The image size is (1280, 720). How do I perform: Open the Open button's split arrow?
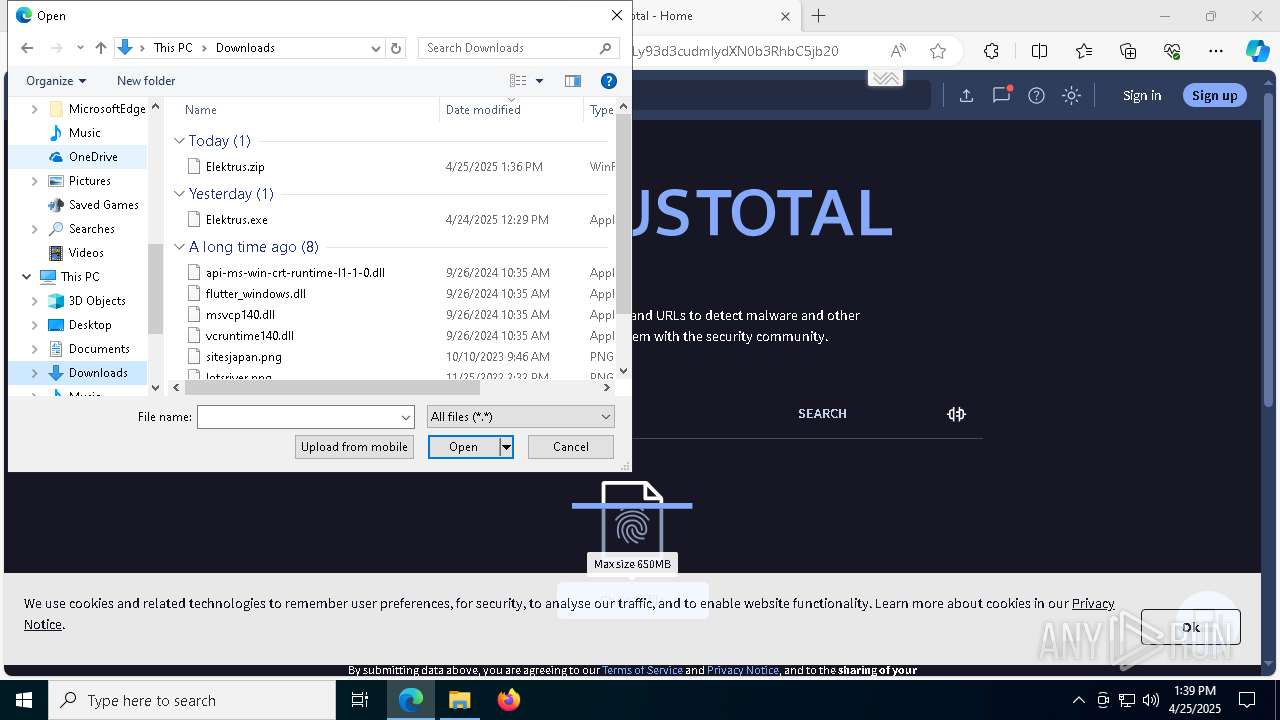506,447
